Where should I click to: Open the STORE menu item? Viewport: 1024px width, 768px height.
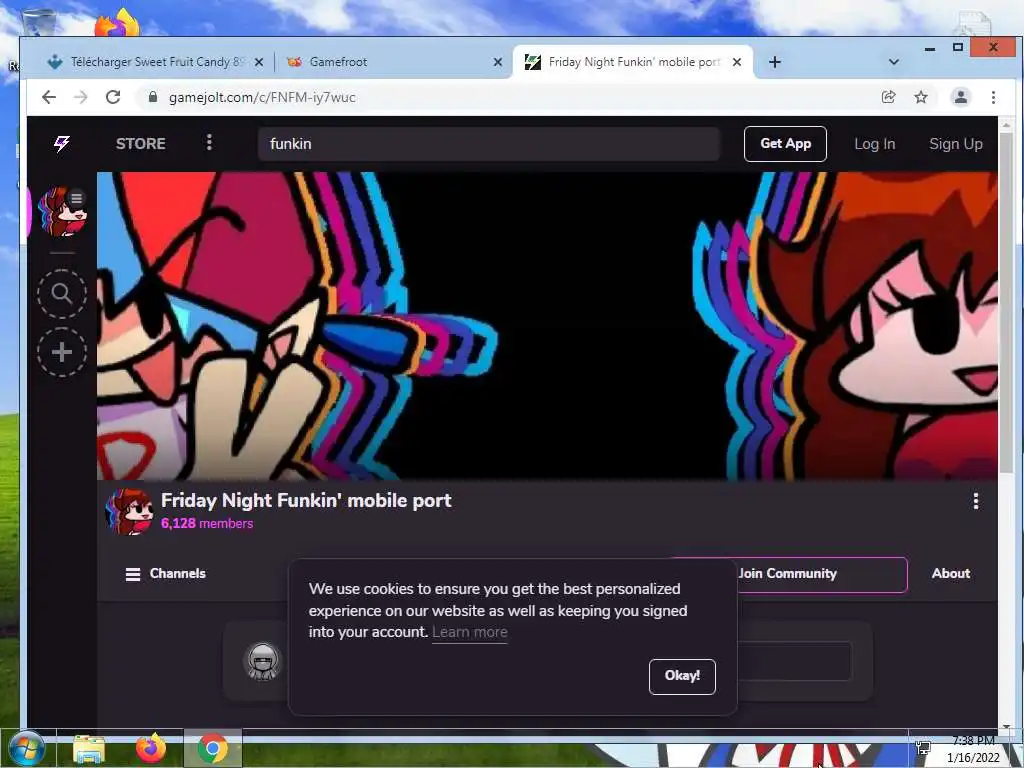[x=140, y=144]
